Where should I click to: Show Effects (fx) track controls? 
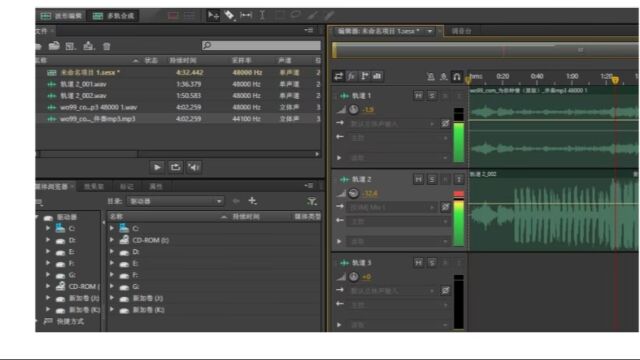tap(351, 76)
